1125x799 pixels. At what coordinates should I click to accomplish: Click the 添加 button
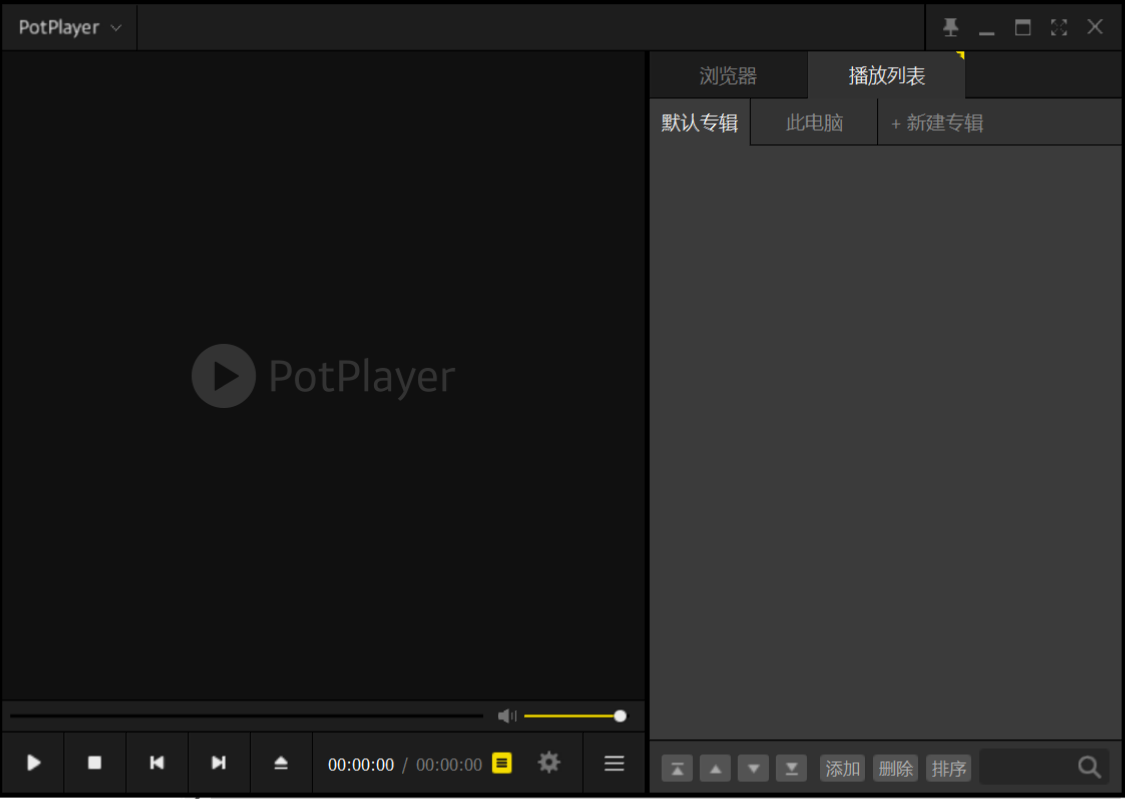click(x=842, y=768)
